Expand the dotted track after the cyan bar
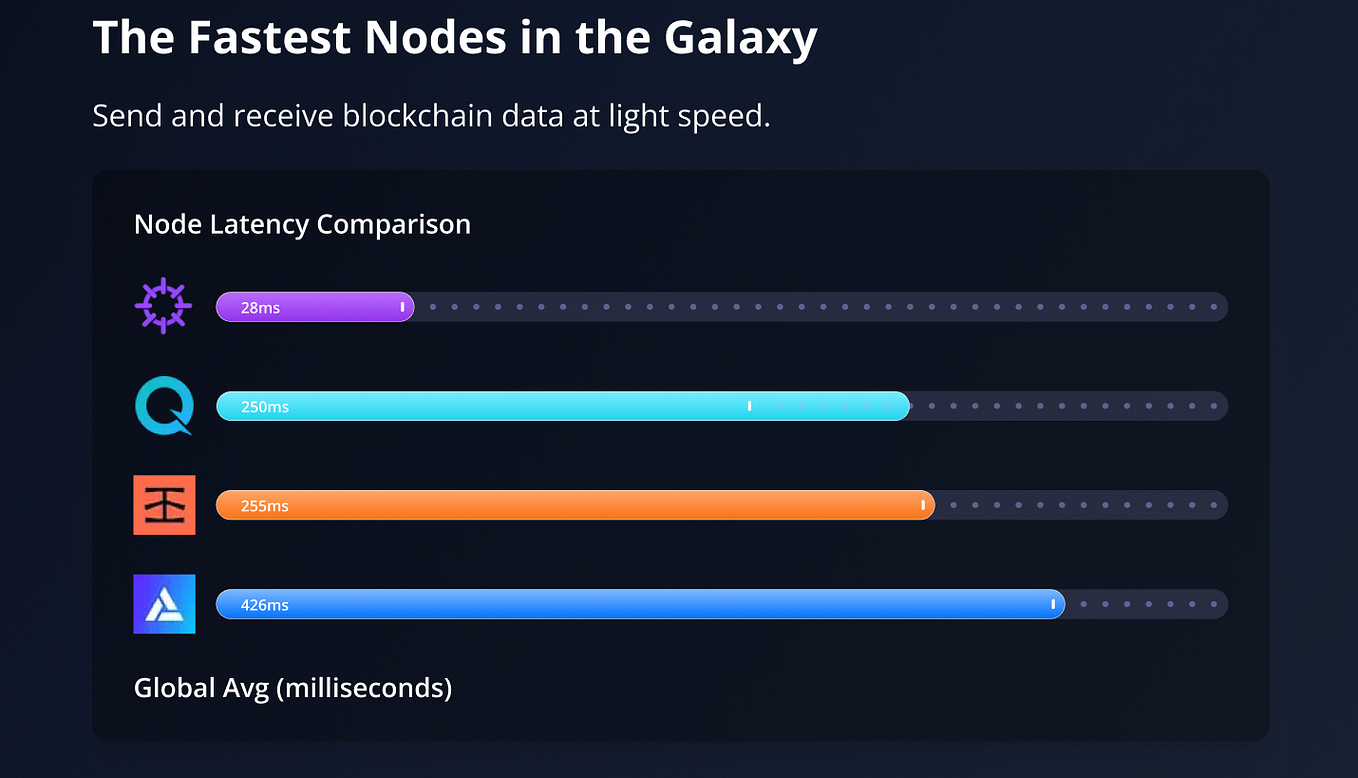 click(1070, 406)
